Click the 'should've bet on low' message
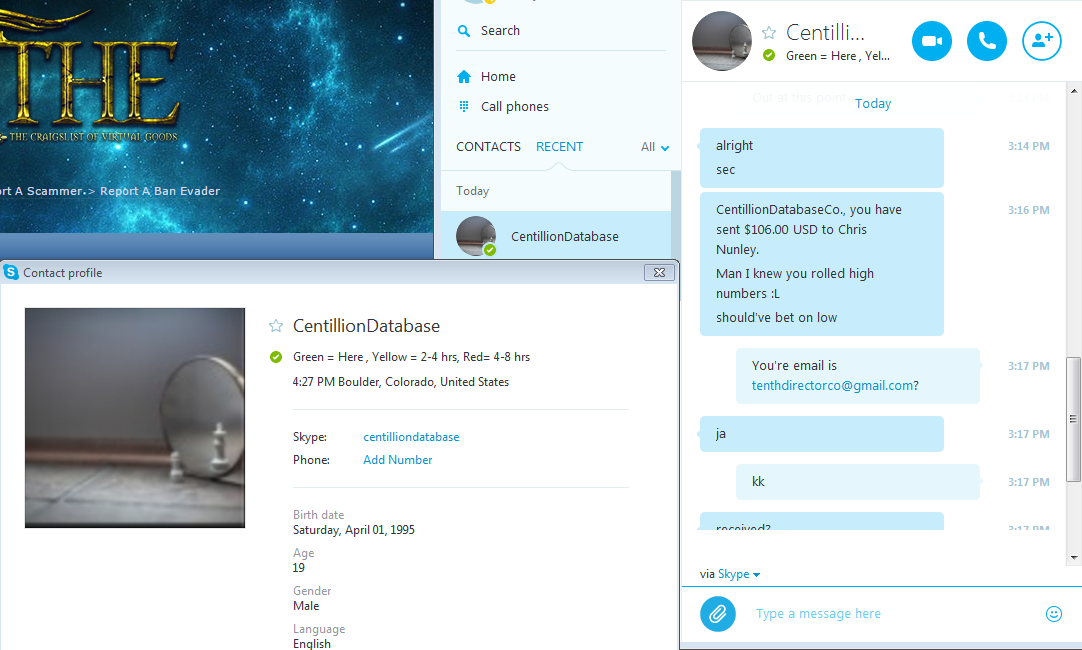This screenshot has height=650, width=1082. [x=776, y=317]
